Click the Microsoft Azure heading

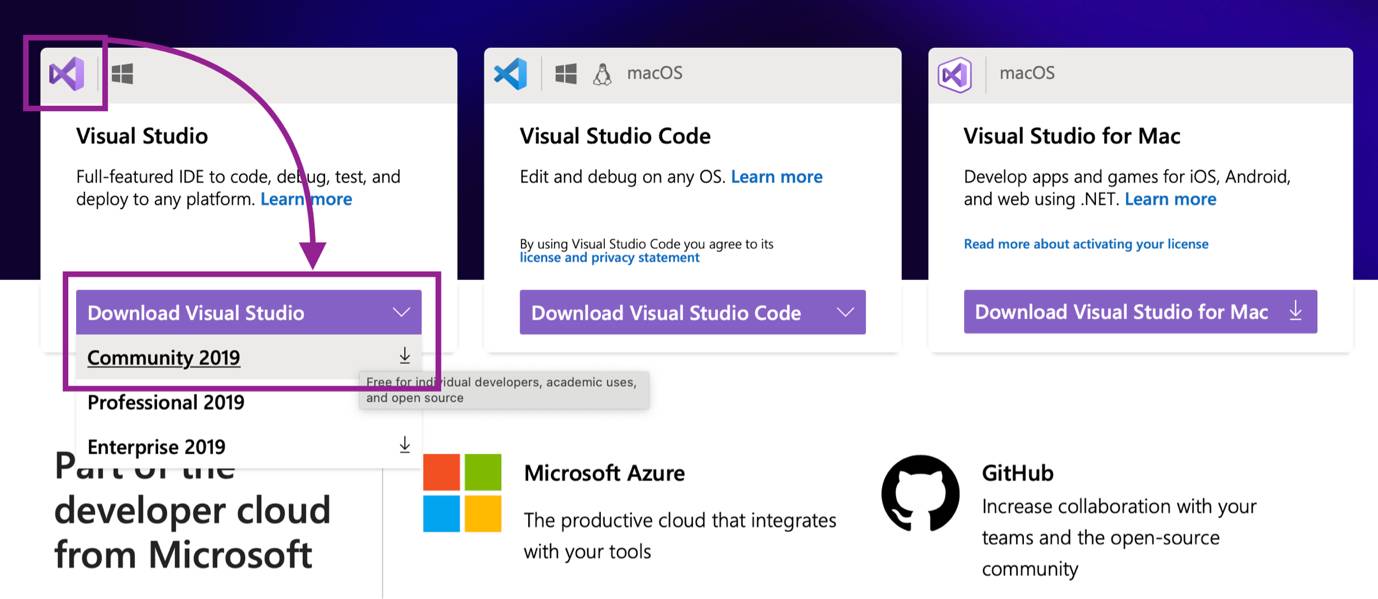tap(604, 473)
